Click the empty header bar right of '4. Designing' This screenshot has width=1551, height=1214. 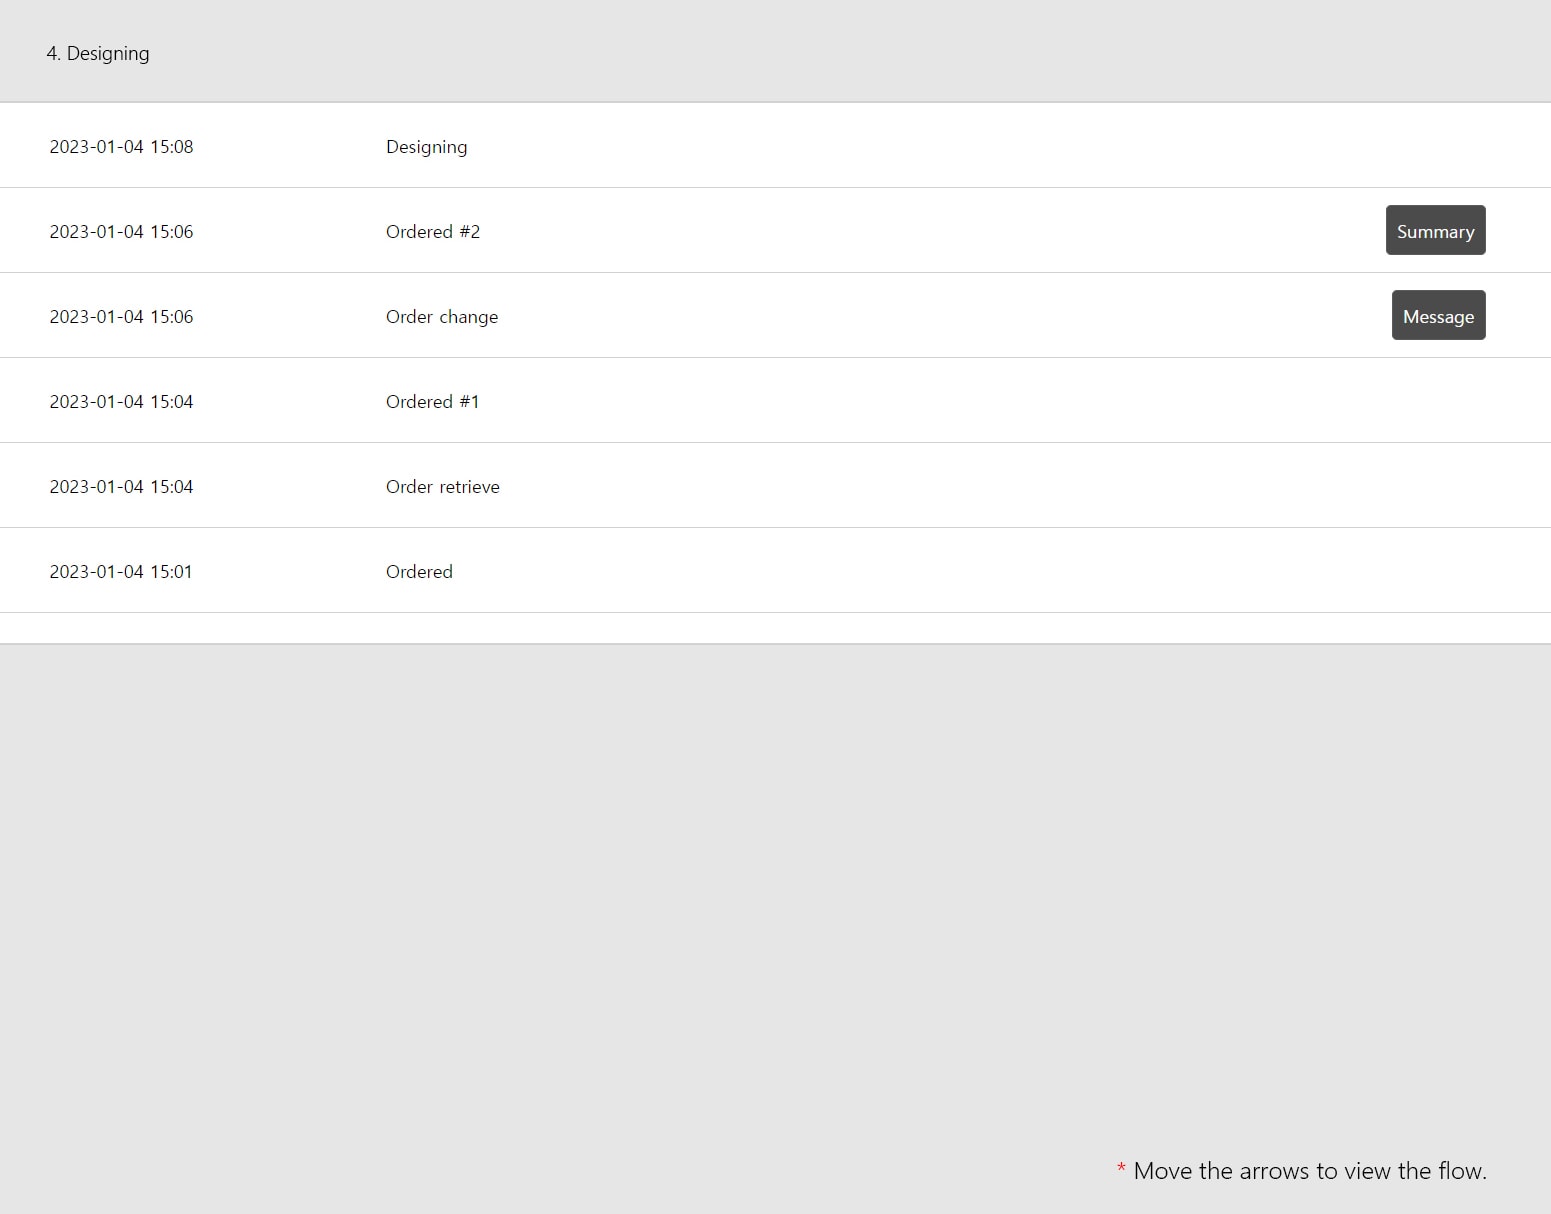(850, 52)
